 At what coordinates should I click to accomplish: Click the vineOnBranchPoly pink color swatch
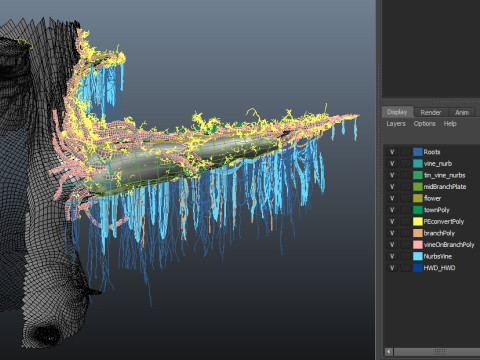coord(418,245)
